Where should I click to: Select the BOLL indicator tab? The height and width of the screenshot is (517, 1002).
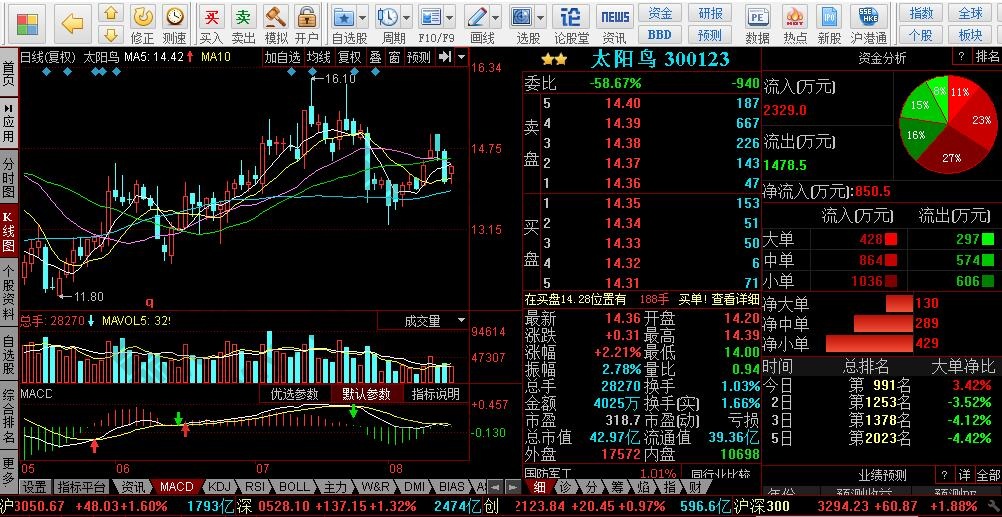294,487
